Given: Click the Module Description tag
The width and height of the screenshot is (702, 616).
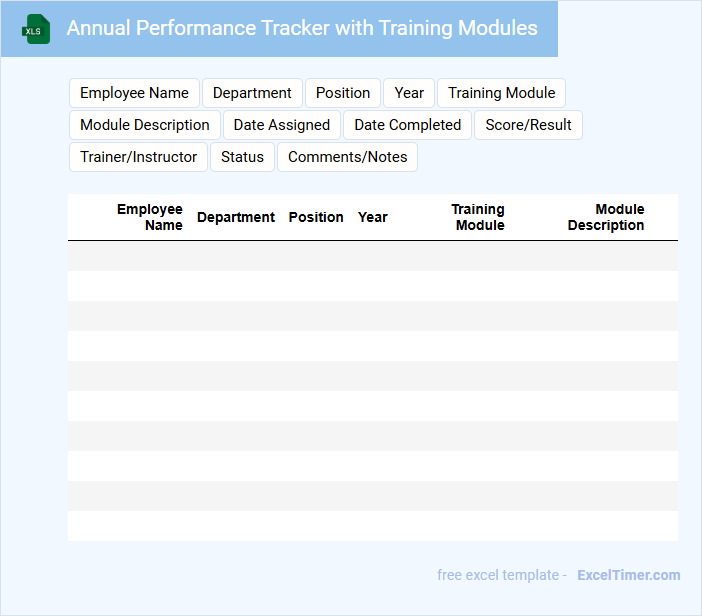Looking at the screenshot, I should tap(145, 125).
